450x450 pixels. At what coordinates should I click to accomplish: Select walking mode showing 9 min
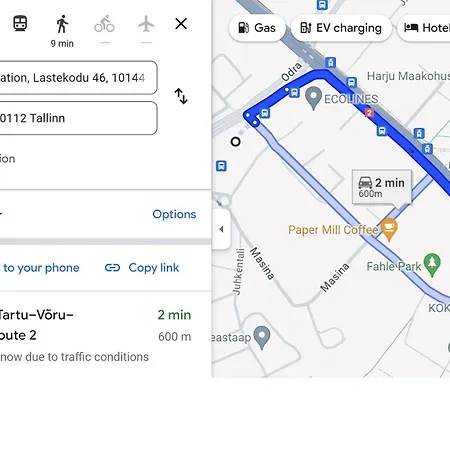(x=62, y=31)
